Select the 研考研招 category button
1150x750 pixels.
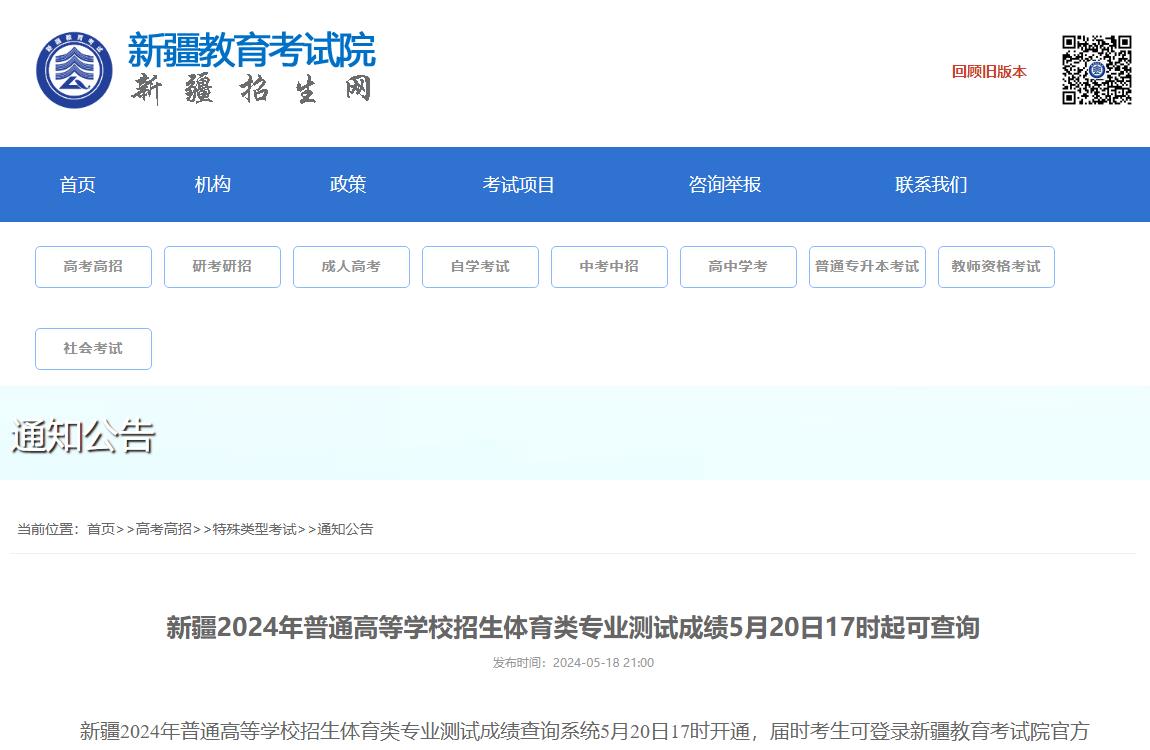tap(222, 266)
